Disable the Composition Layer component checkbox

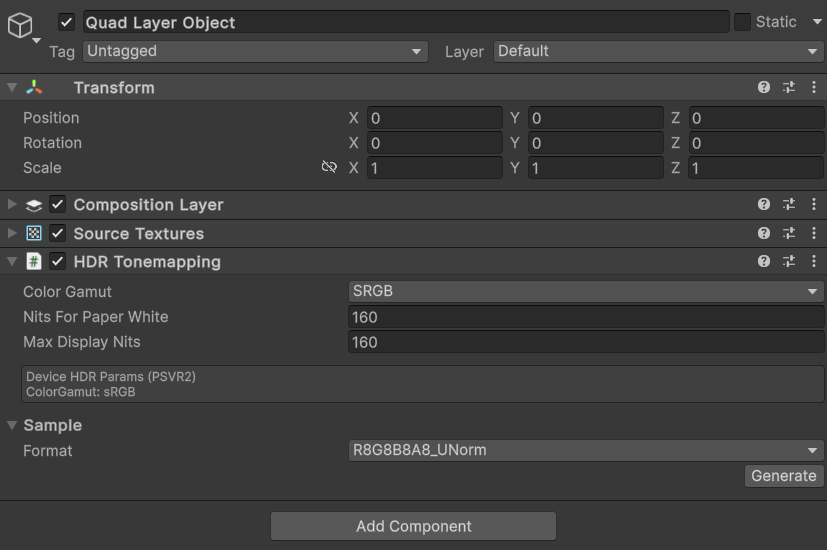click(58, 205)
